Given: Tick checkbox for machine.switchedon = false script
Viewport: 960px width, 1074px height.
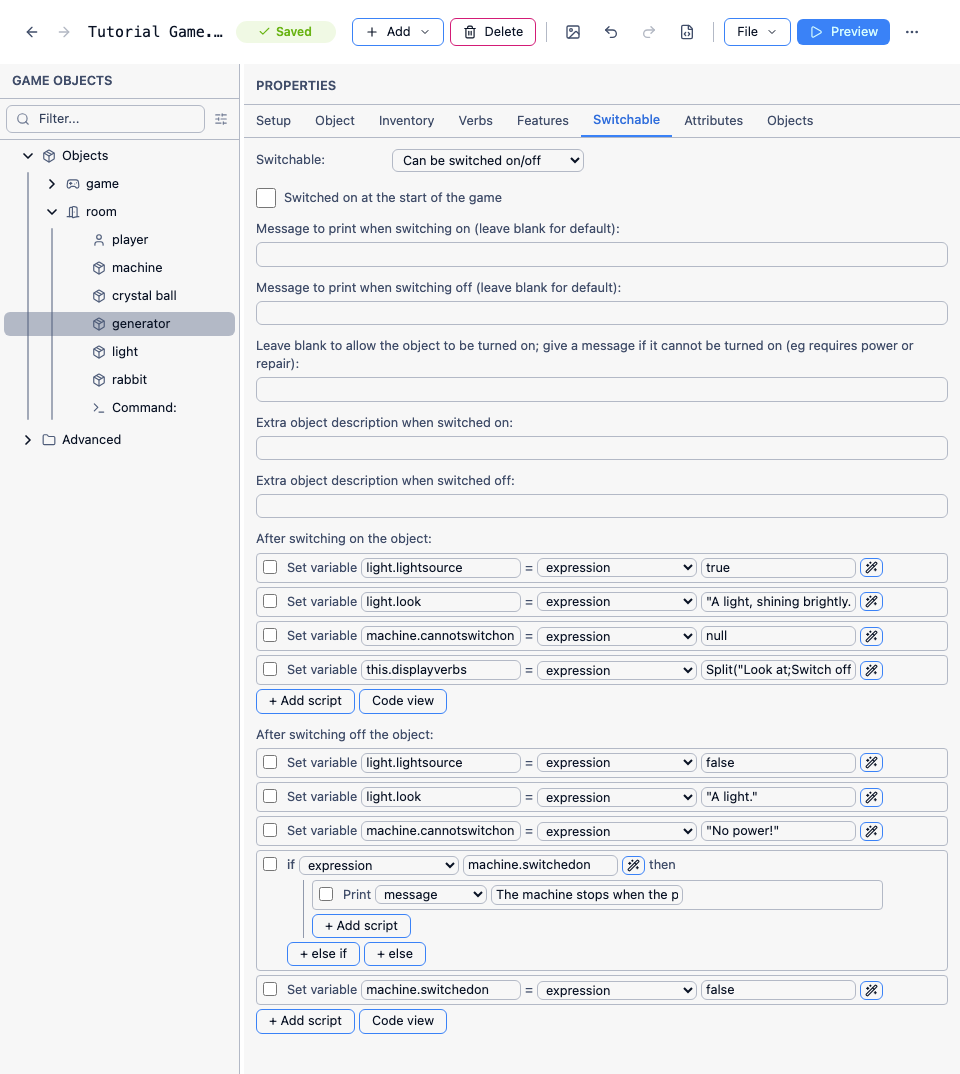Looking at the screenshot, I should tap(270, 990).
